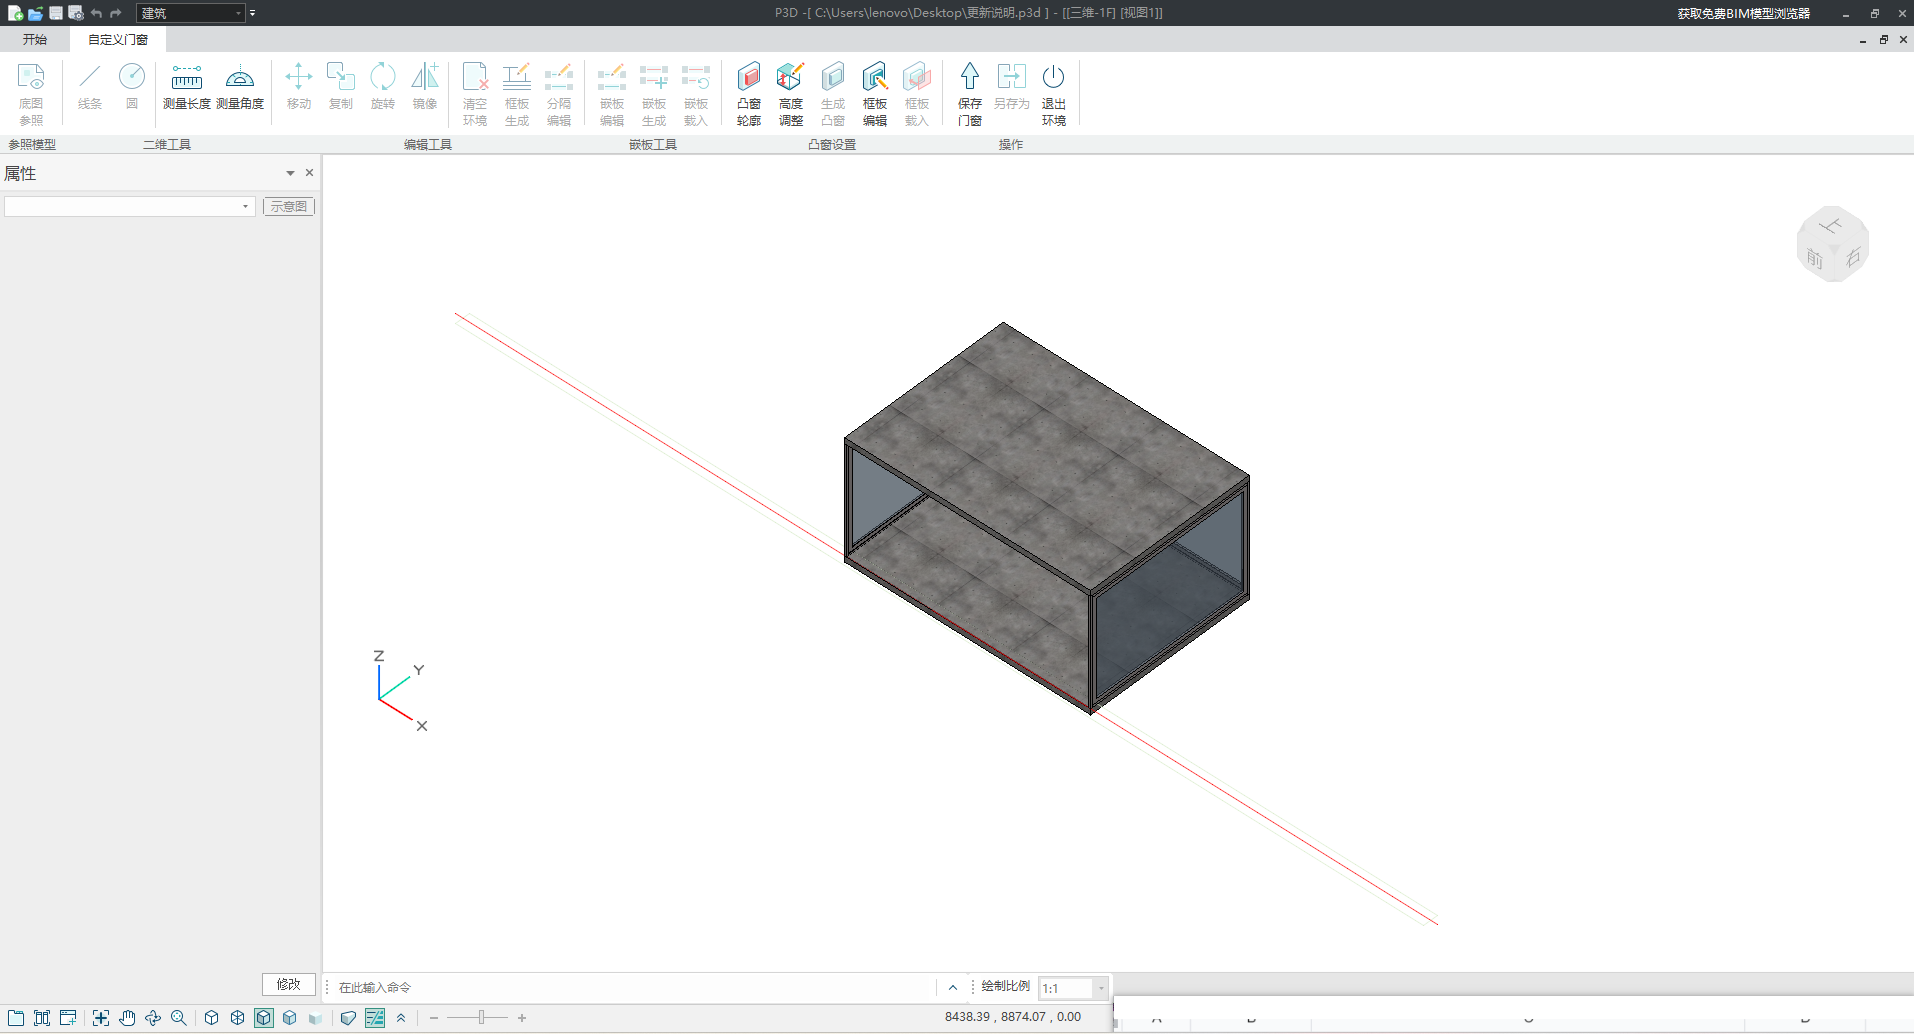Open the 框板编辑 frame panel edit tool

click(x=874, y=94)
